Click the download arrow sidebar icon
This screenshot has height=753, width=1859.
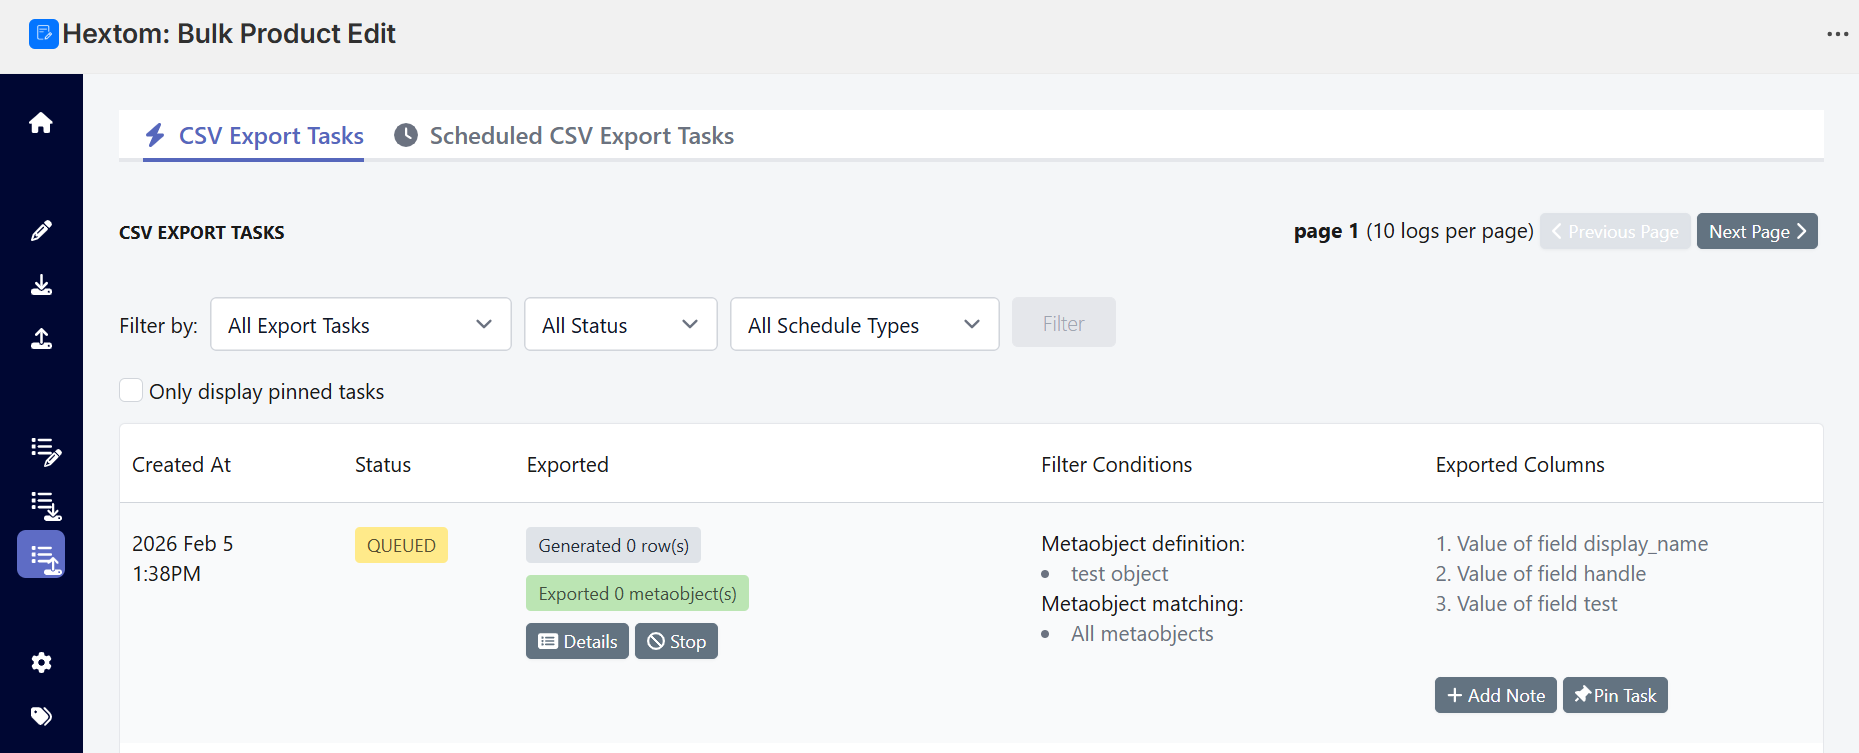[41, 285]
